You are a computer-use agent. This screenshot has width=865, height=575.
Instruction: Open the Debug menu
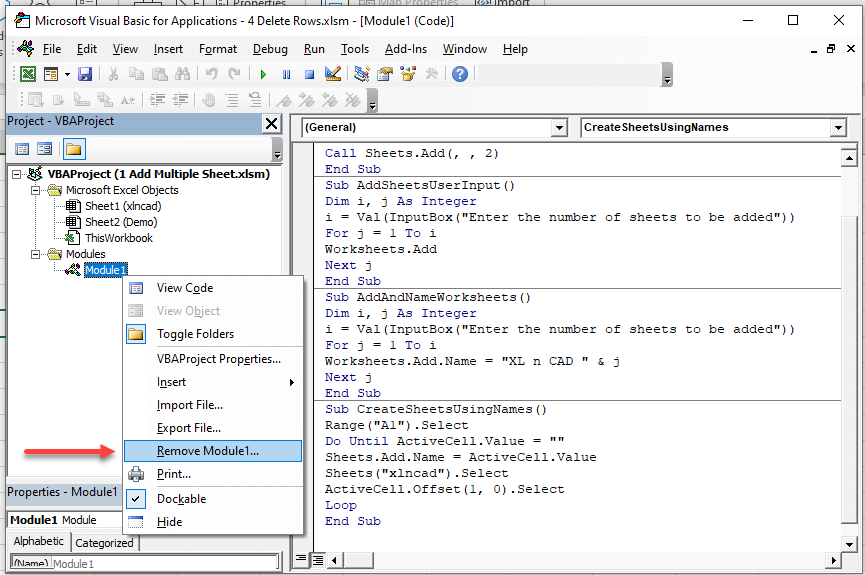tap(270, 49)
